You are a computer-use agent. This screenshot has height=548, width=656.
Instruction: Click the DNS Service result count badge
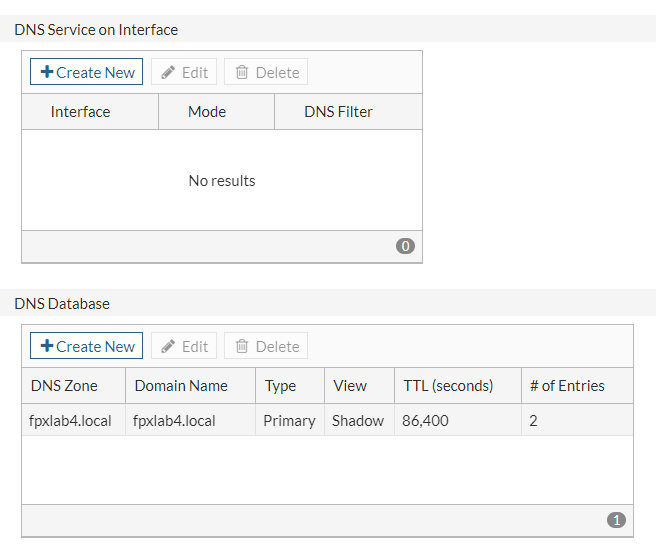405,246
